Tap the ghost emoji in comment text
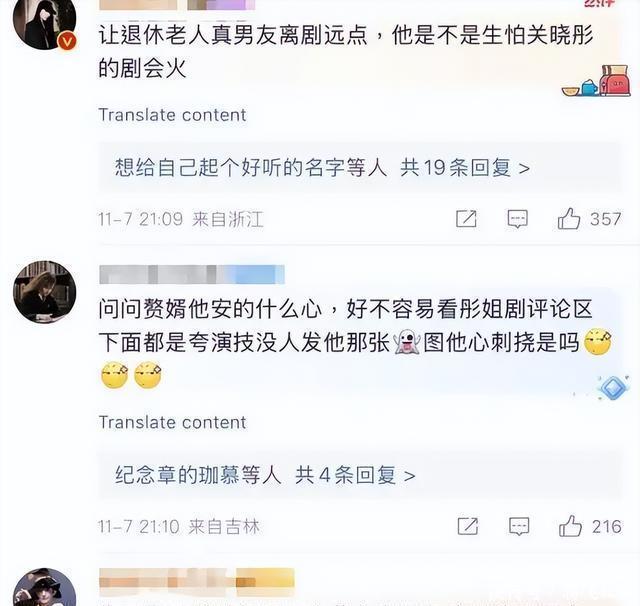This screenshot has height=606, width=640. pos(406,342)
